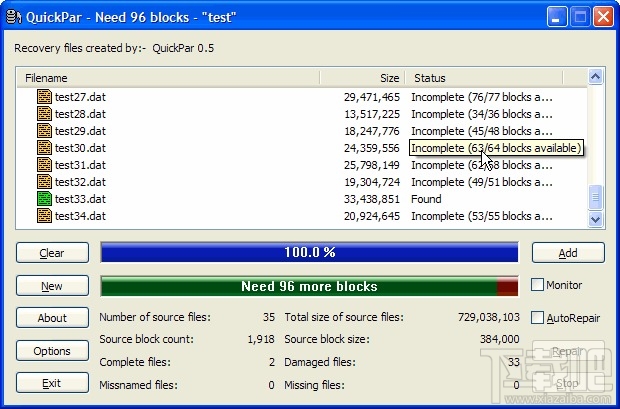Click the Incomplete (49/51 blocks status
This screenshot has height=409, width=620.
click(x=482, y=182)
